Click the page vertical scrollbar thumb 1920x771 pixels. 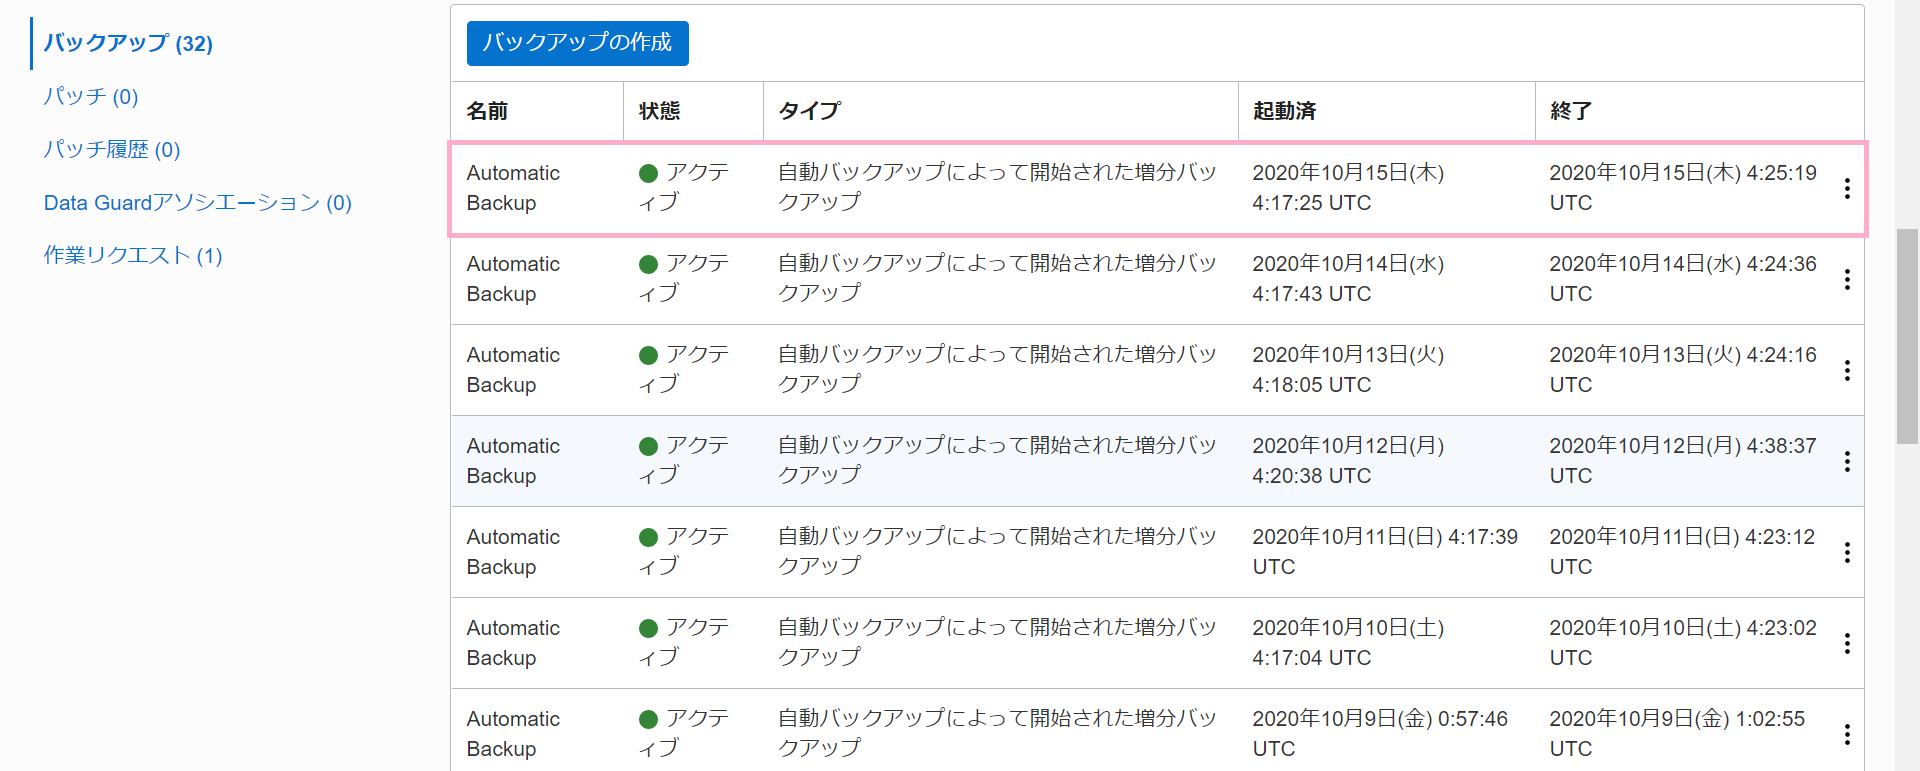1907,336
